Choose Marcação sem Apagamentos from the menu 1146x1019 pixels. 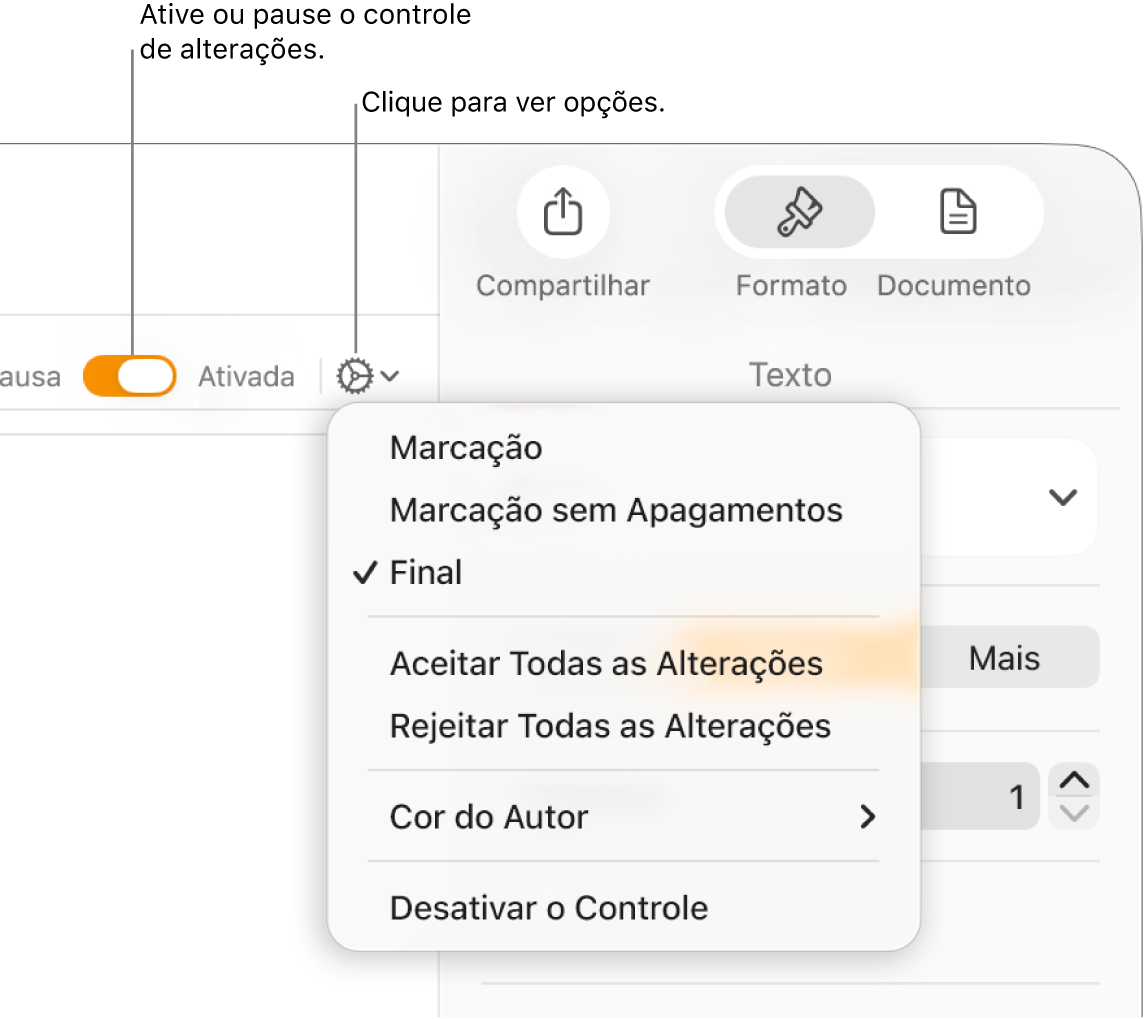click(615, 509)
